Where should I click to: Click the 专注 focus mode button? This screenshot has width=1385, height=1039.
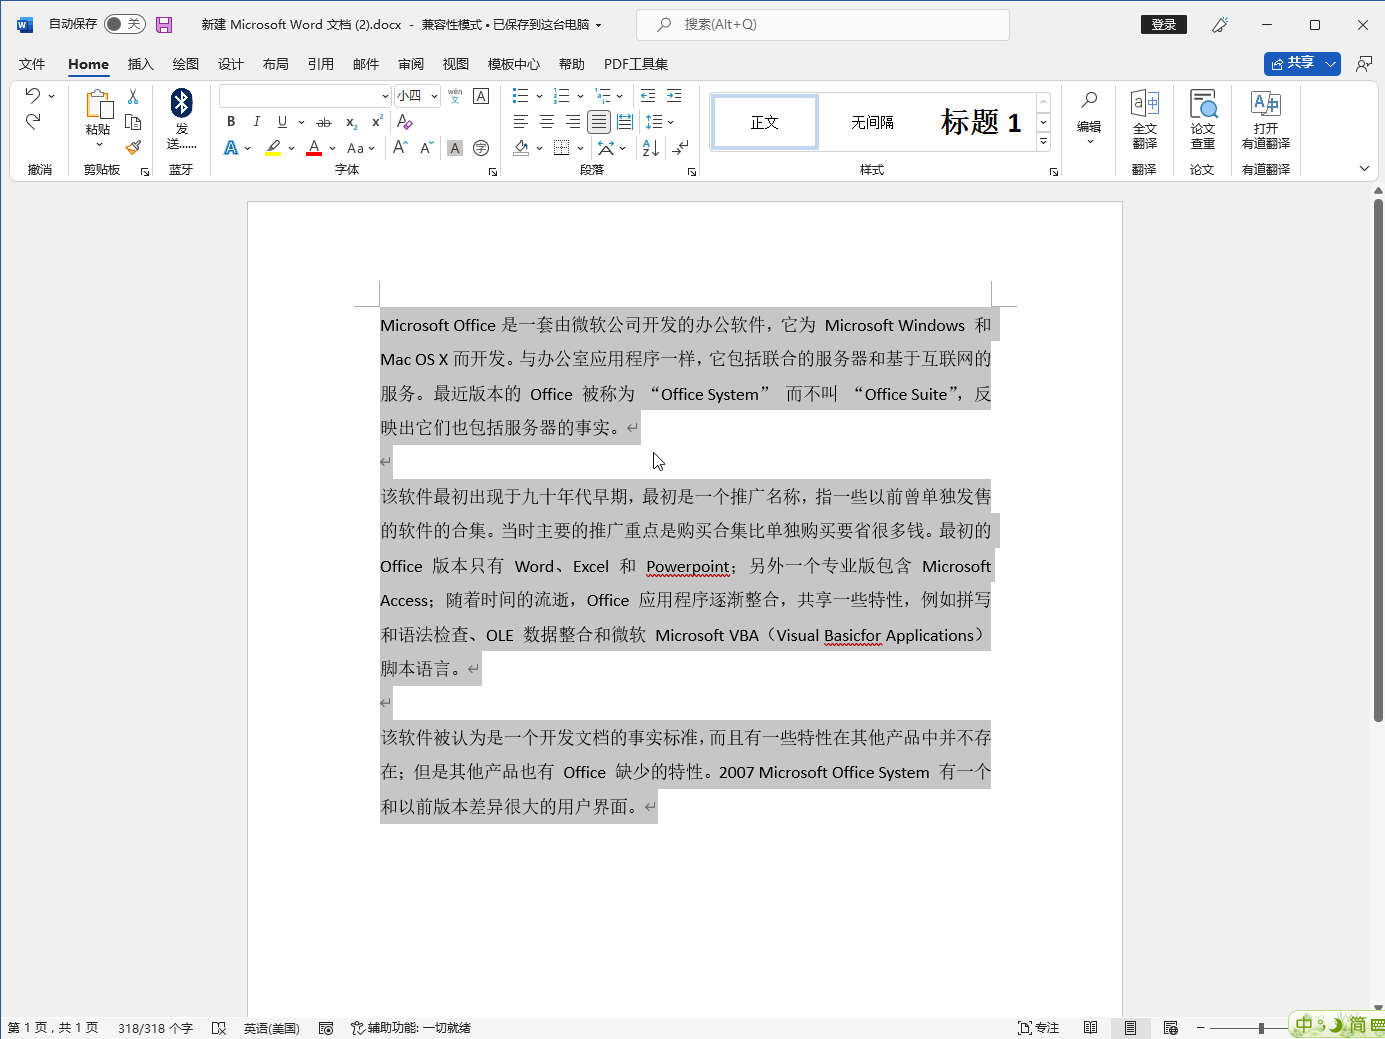tap(1038, 1027)
